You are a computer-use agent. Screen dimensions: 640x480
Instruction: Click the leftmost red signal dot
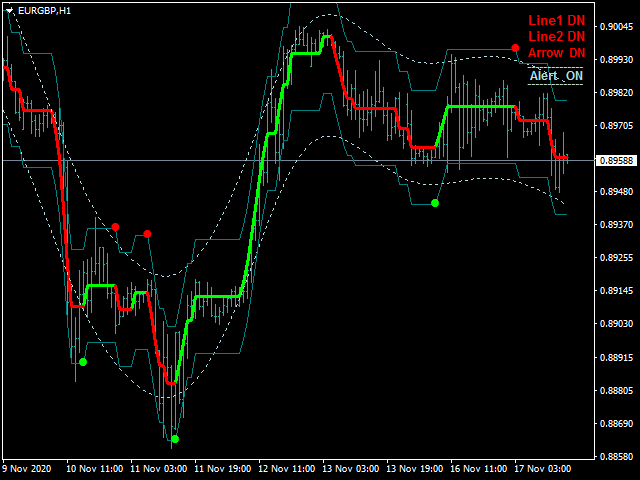coord(116,227)
